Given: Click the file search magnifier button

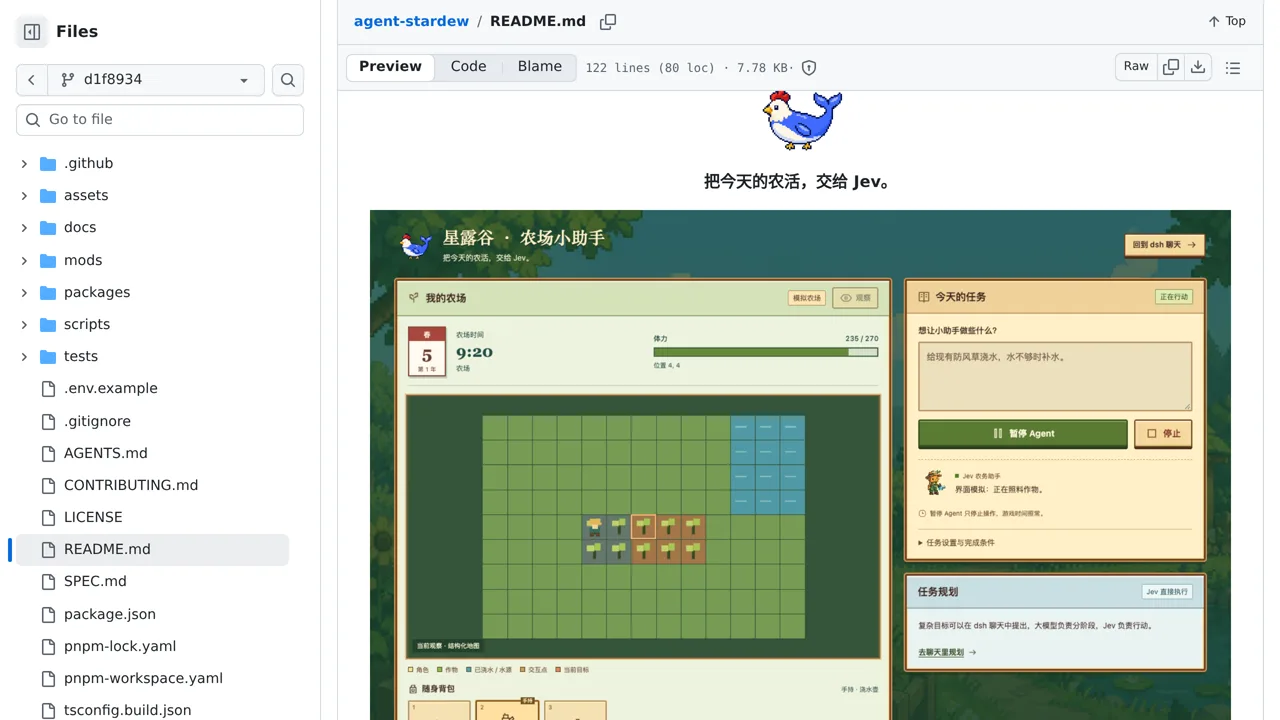Looking at the screenshot, I should point(288,80).
